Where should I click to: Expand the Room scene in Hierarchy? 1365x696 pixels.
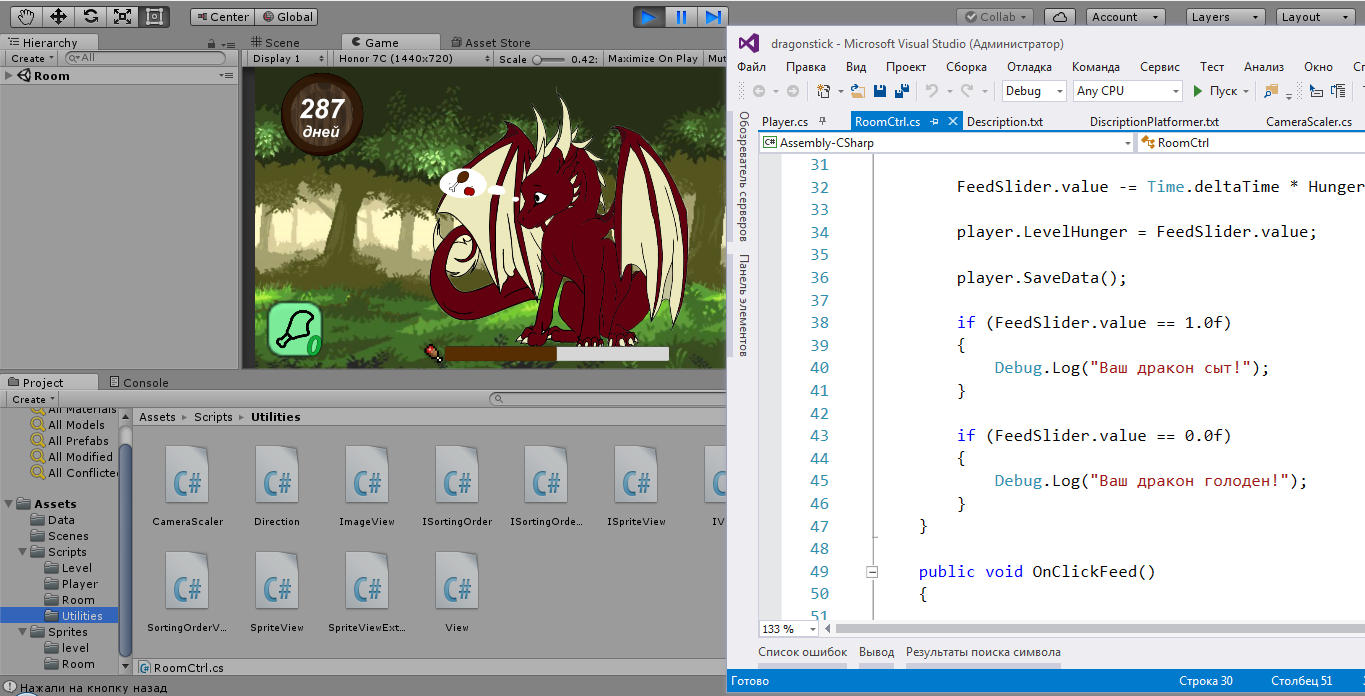click(8, 76)
